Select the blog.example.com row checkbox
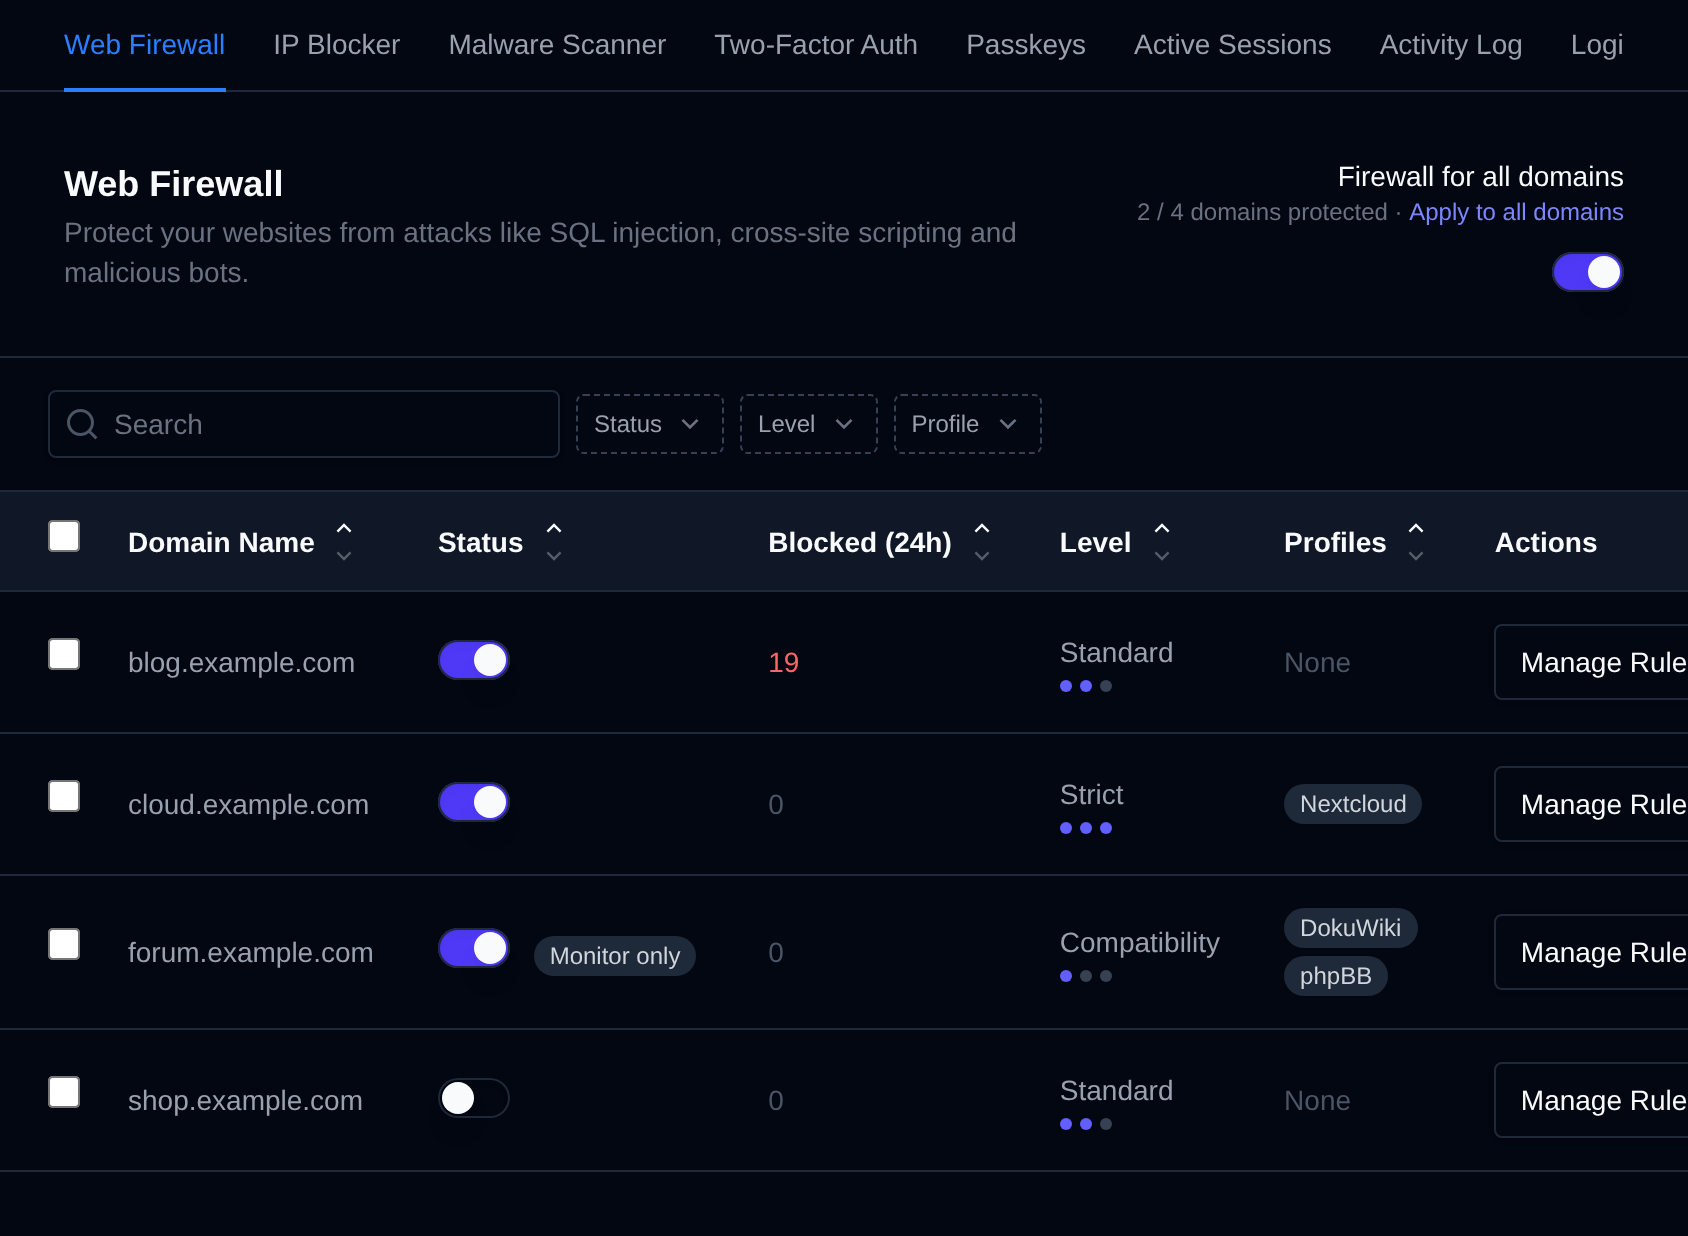1688x1236 pixels. click(64, 654)
